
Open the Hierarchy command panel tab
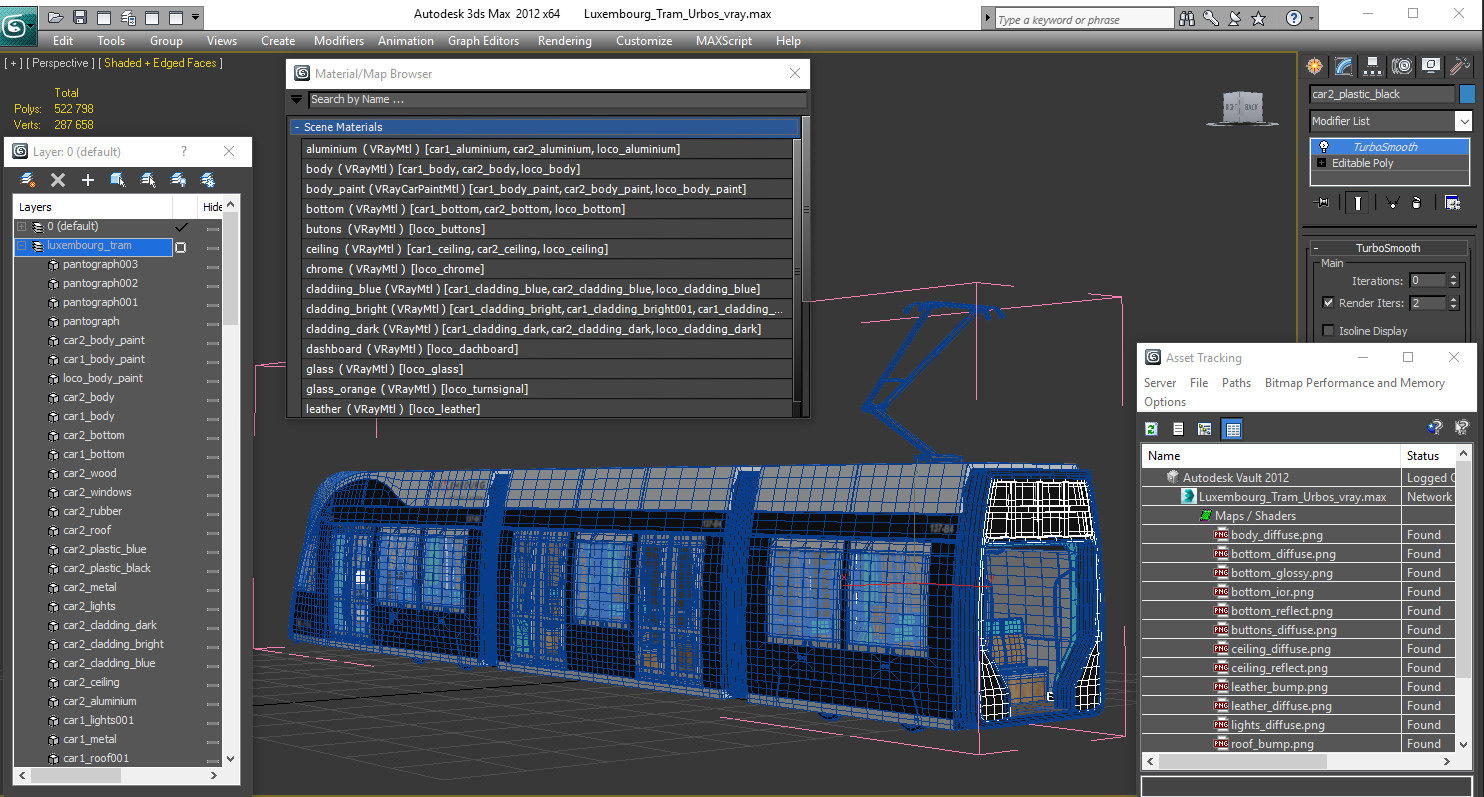tap(1372, 66)
